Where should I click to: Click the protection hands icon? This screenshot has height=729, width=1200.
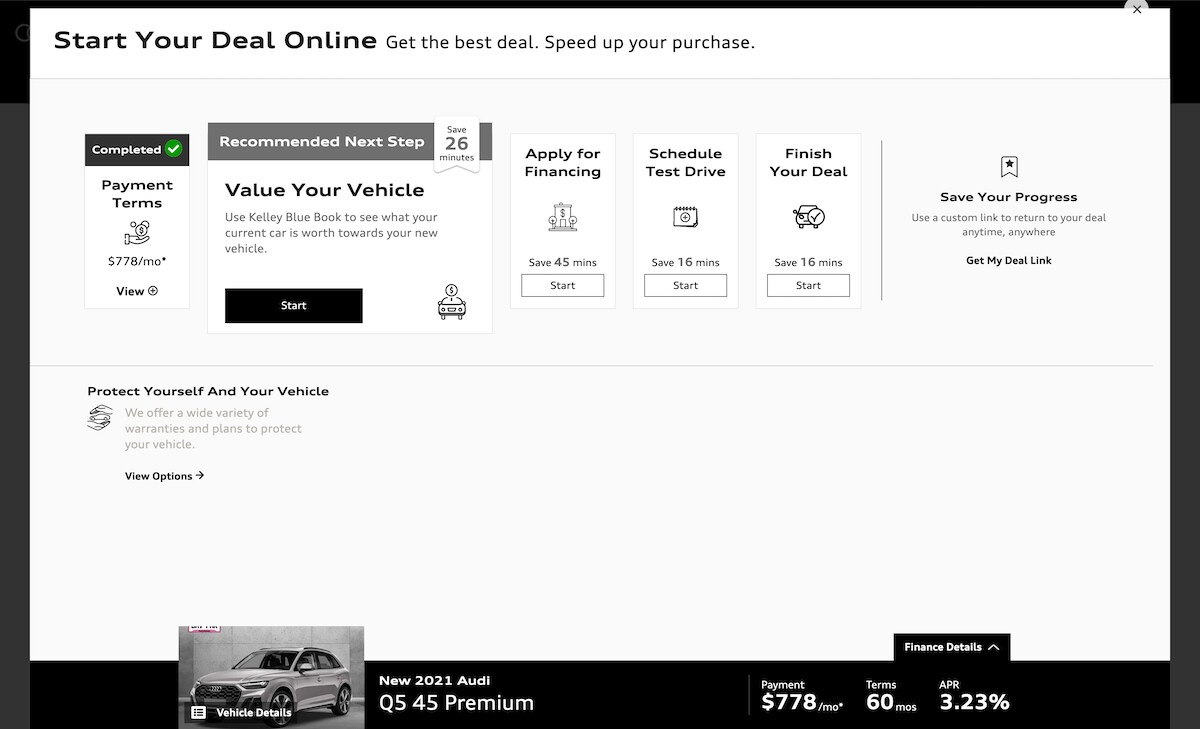100,419
